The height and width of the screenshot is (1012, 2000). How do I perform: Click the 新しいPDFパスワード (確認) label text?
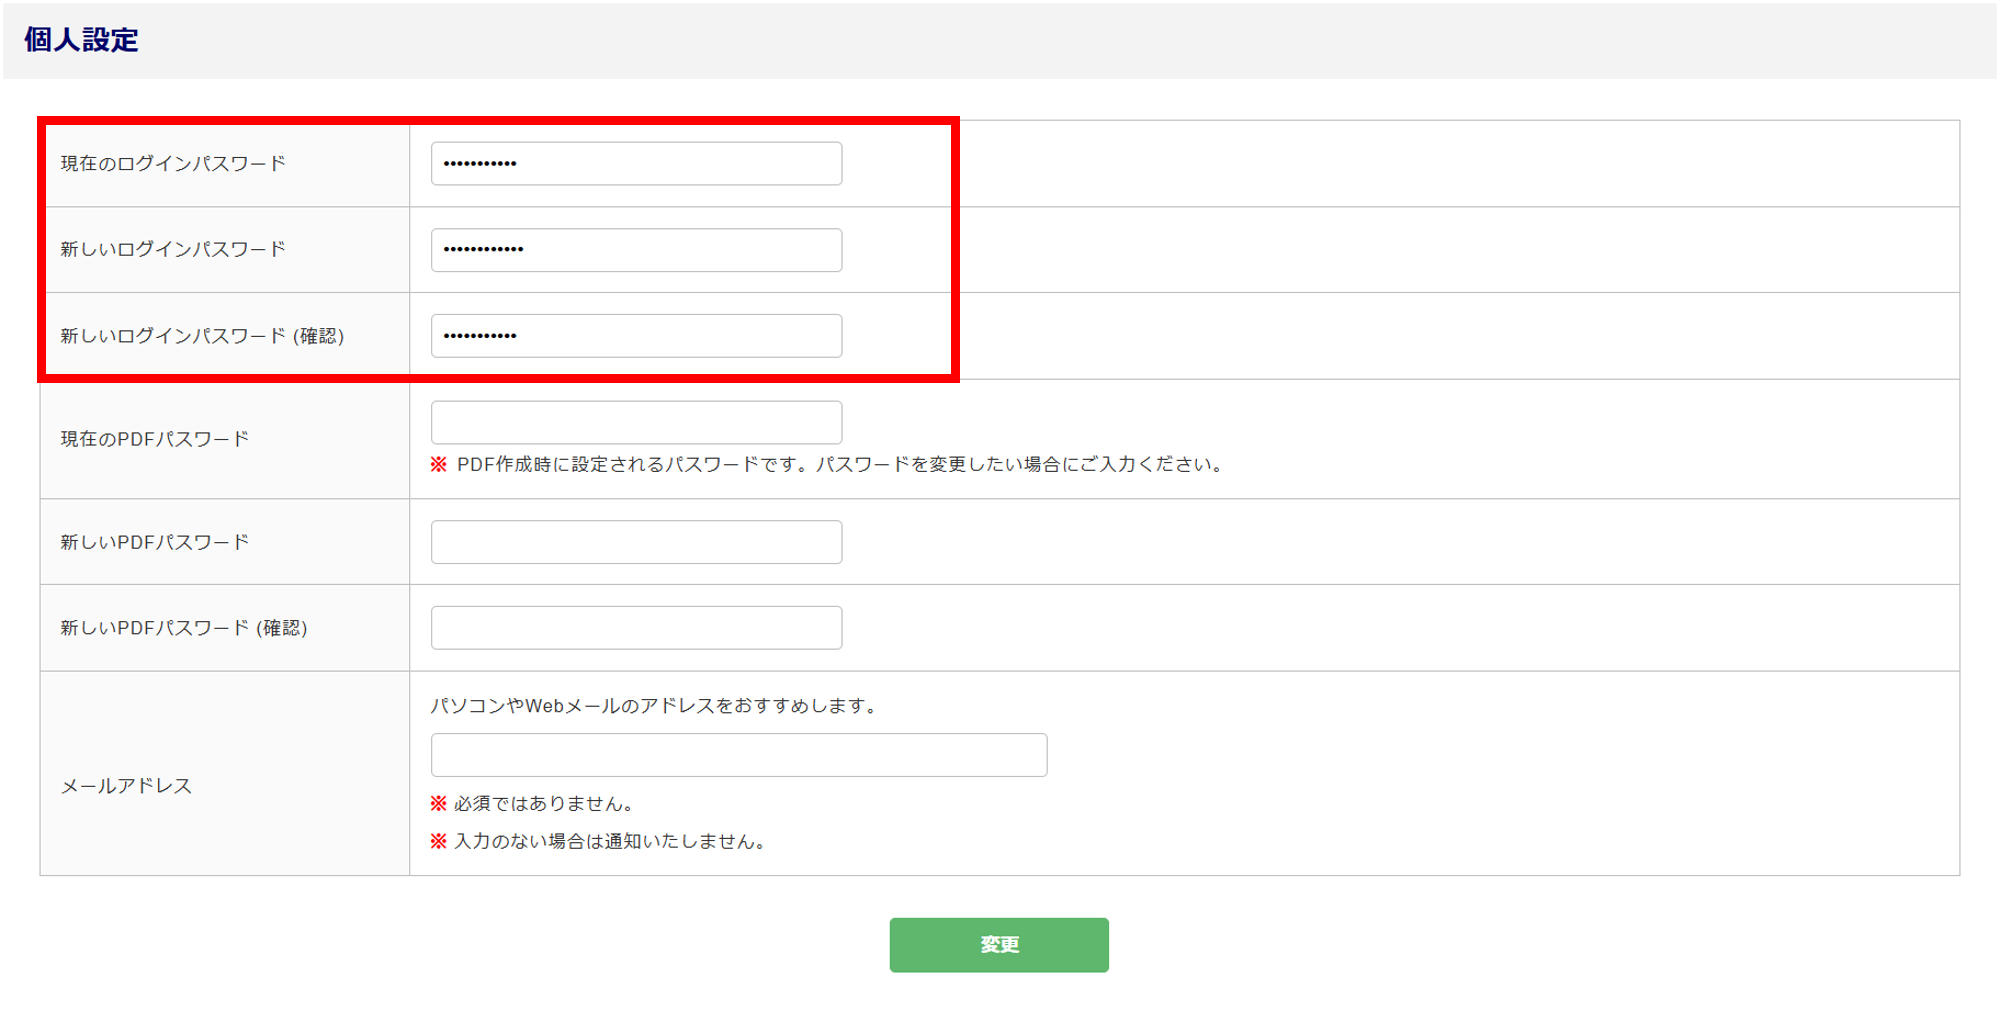tap(184, 628)
